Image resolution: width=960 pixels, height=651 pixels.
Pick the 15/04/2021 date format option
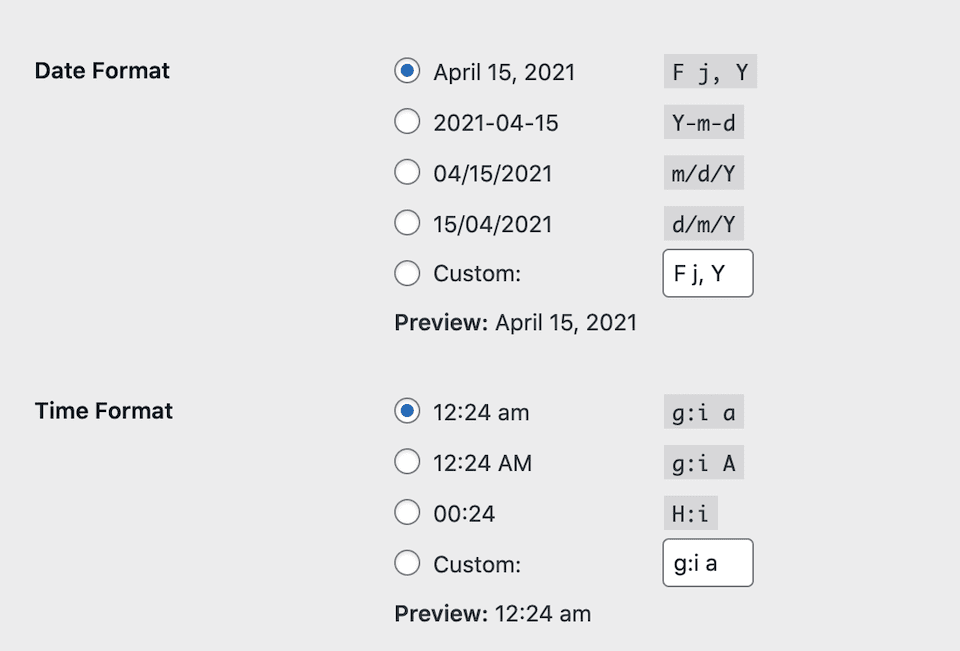pos(407,222)
